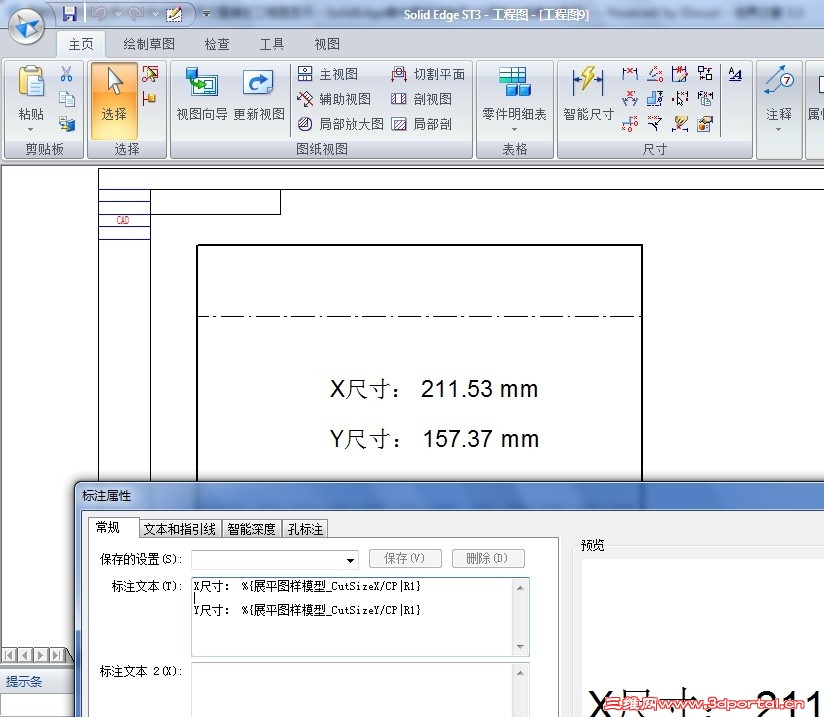
Task: Switch to the View (视图) ribbon tab
Action: tap(327, 44)
